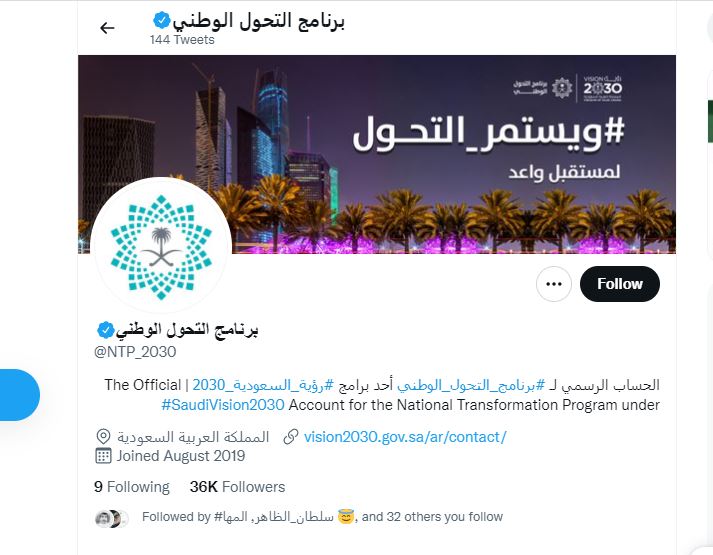Open the #رؤية_السعودية_2030 hashtag in bio

(263, 385)
